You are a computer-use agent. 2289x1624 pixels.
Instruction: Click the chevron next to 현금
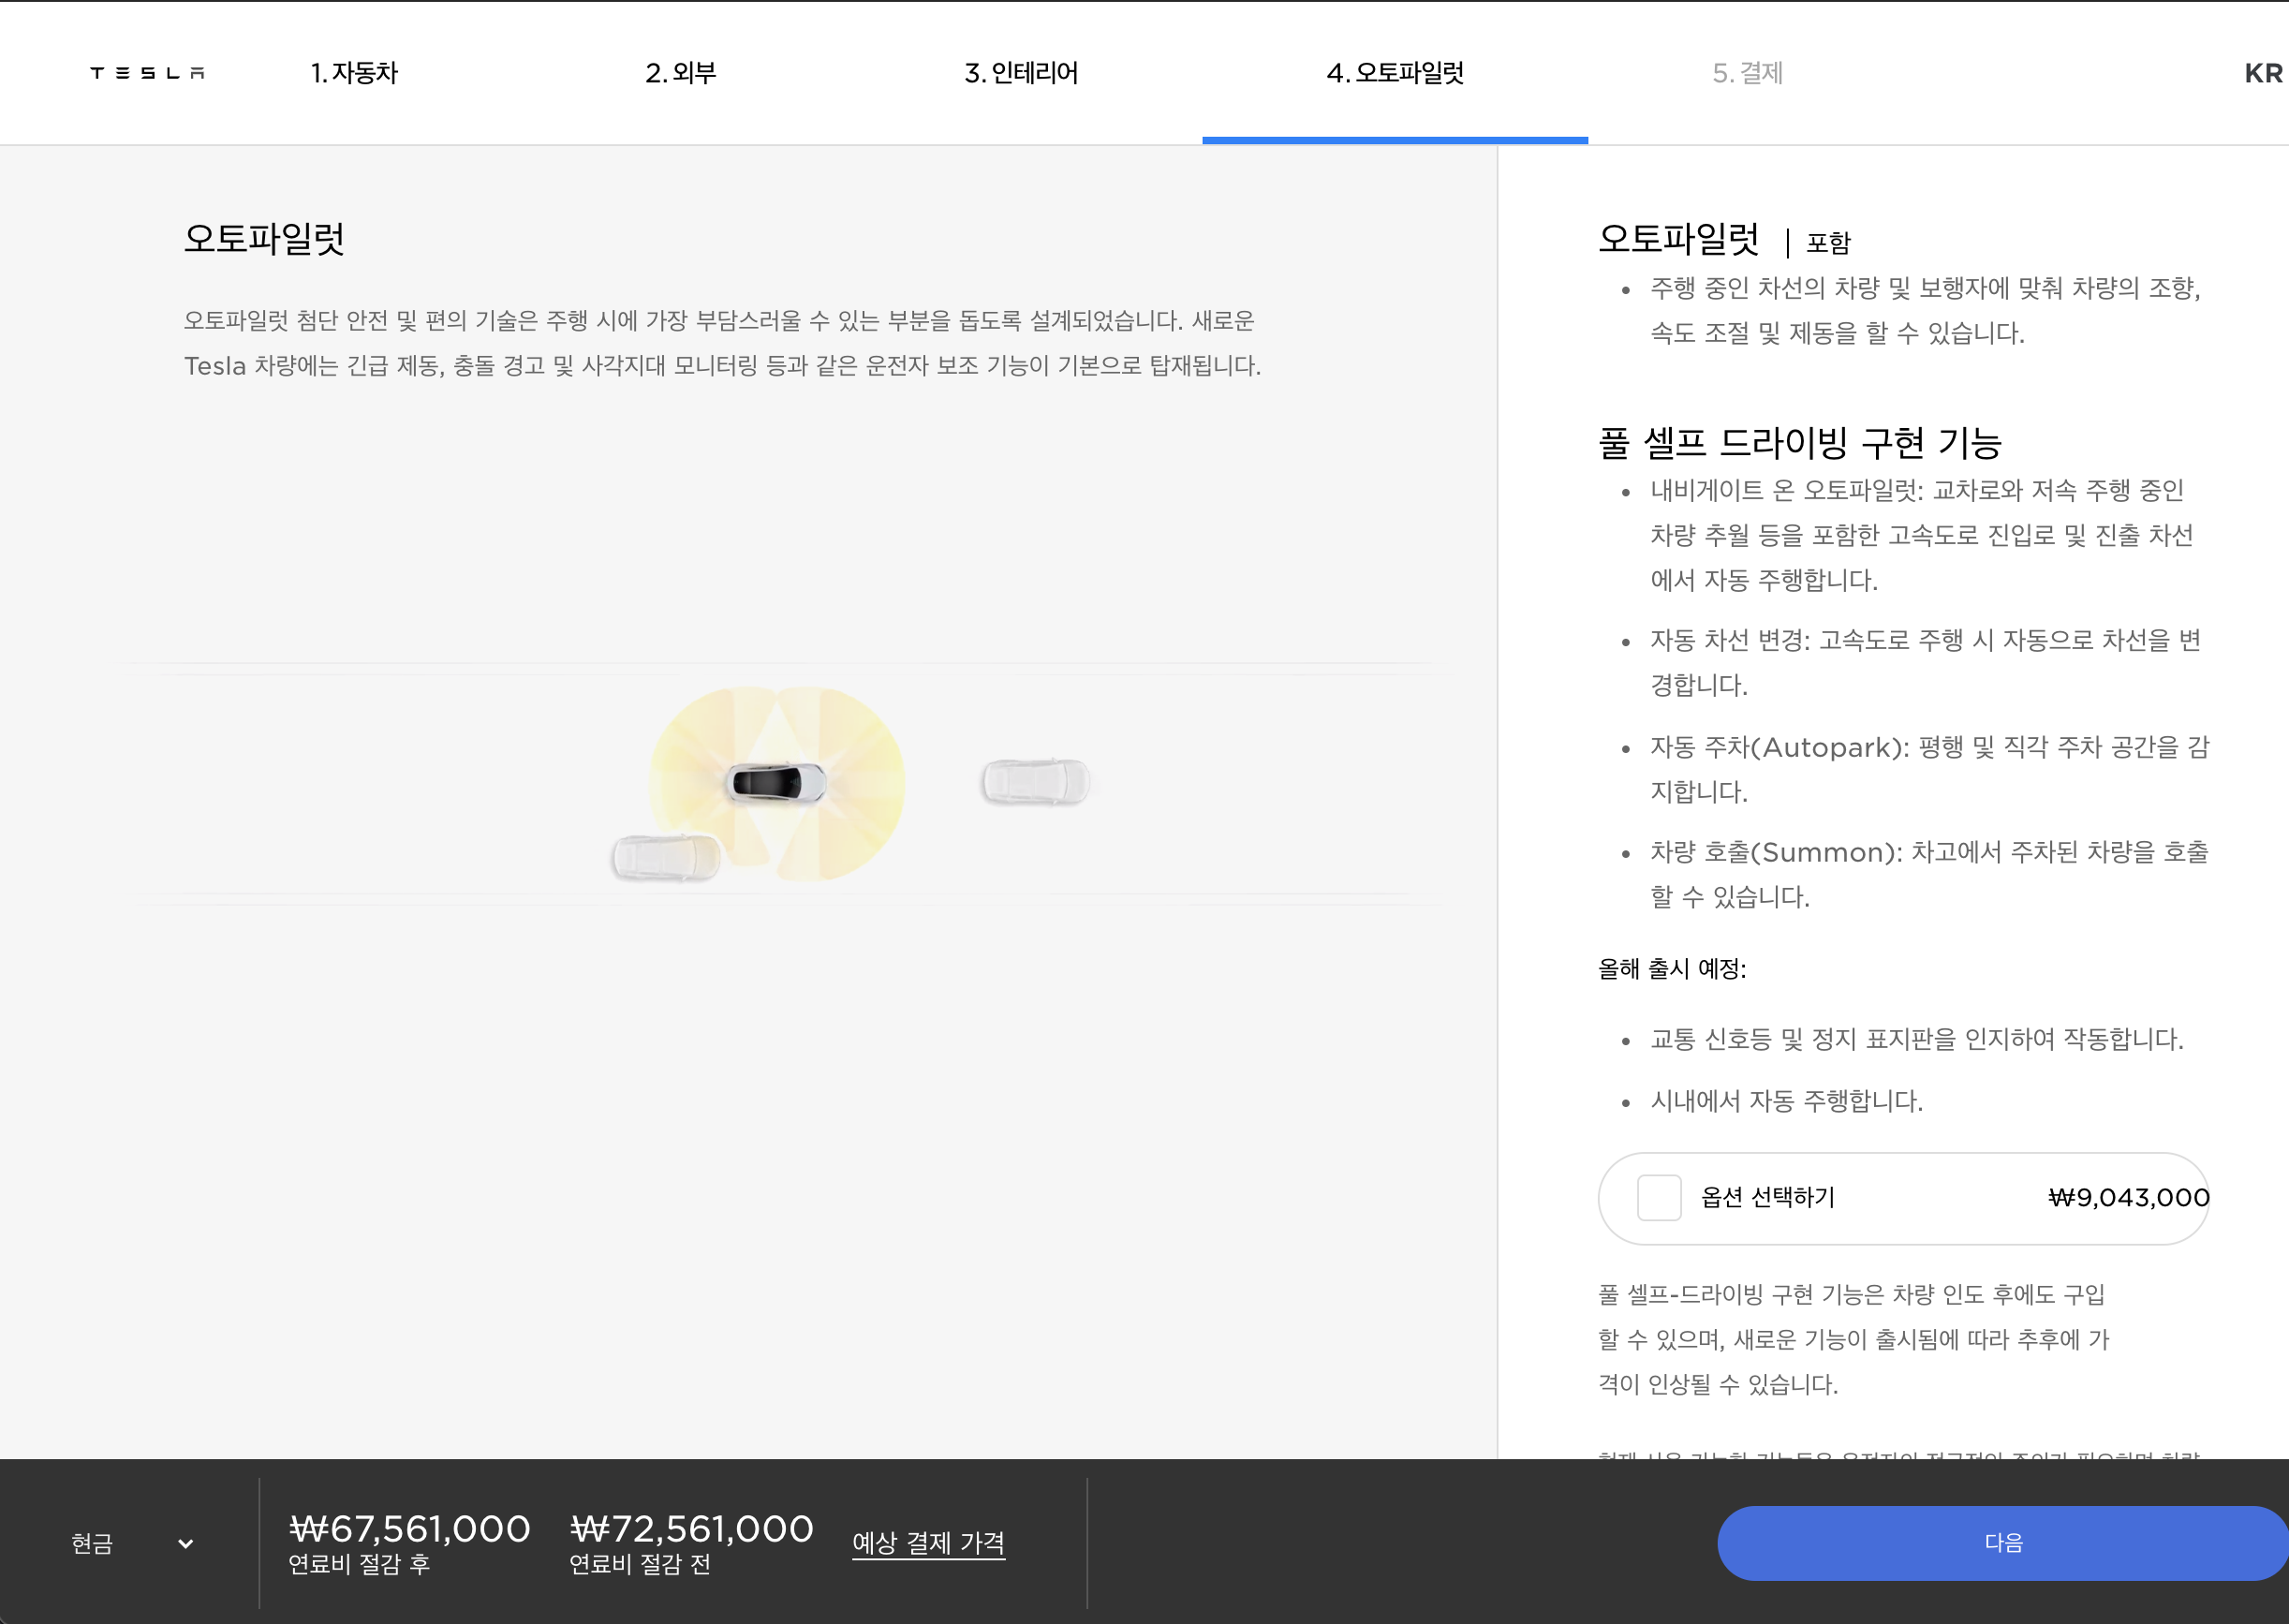point(185,1543)
